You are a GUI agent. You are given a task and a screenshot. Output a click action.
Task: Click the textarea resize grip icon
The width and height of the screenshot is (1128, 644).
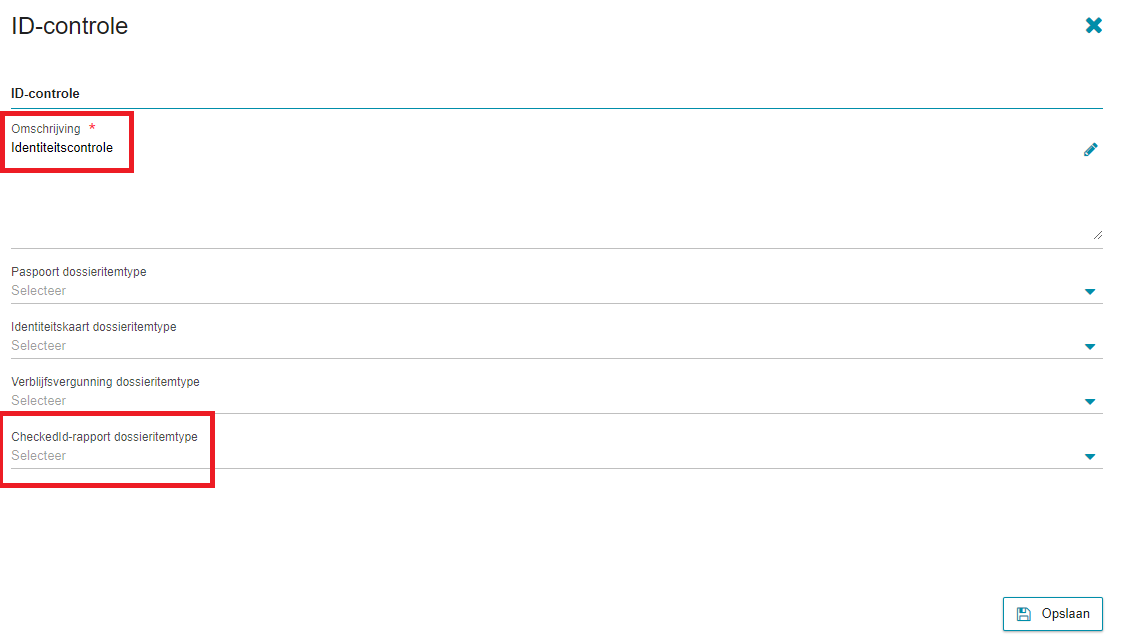click(x=1097, y=235)
